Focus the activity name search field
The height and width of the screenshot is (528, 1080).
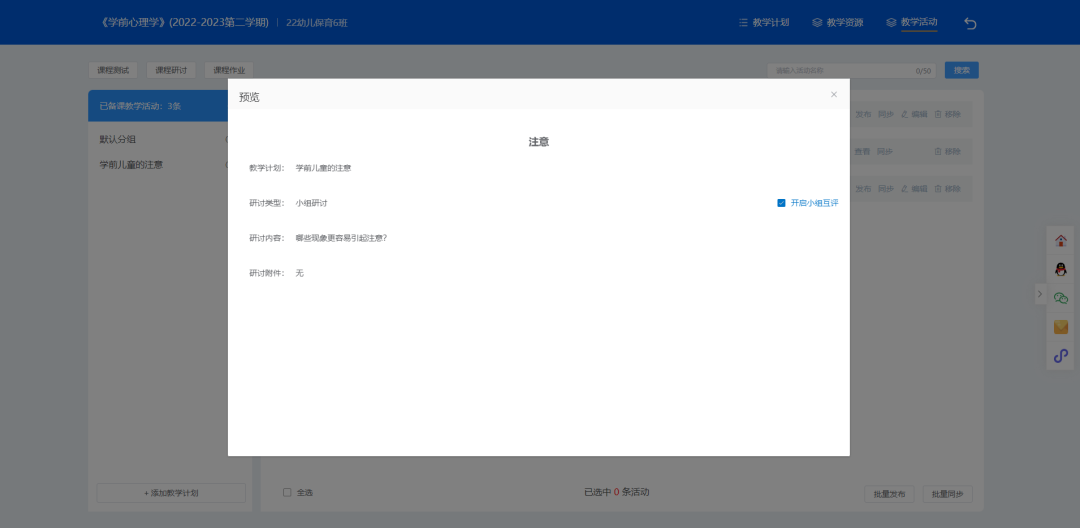(851, 70)
